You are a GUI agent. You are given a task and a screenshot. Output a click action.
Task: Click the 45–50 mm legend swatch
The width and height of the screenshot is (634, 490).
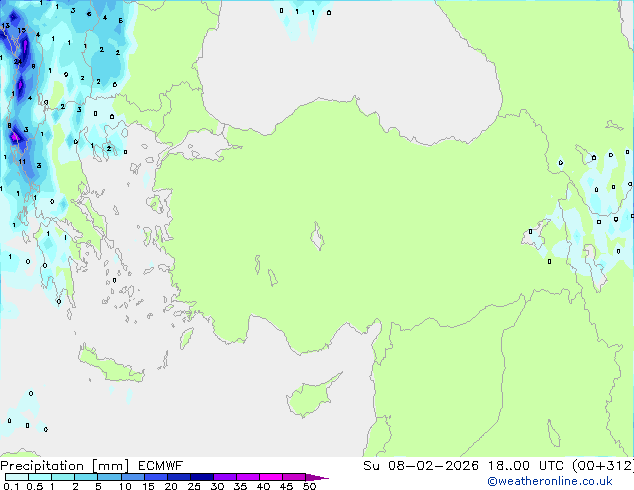pos(294,477)
